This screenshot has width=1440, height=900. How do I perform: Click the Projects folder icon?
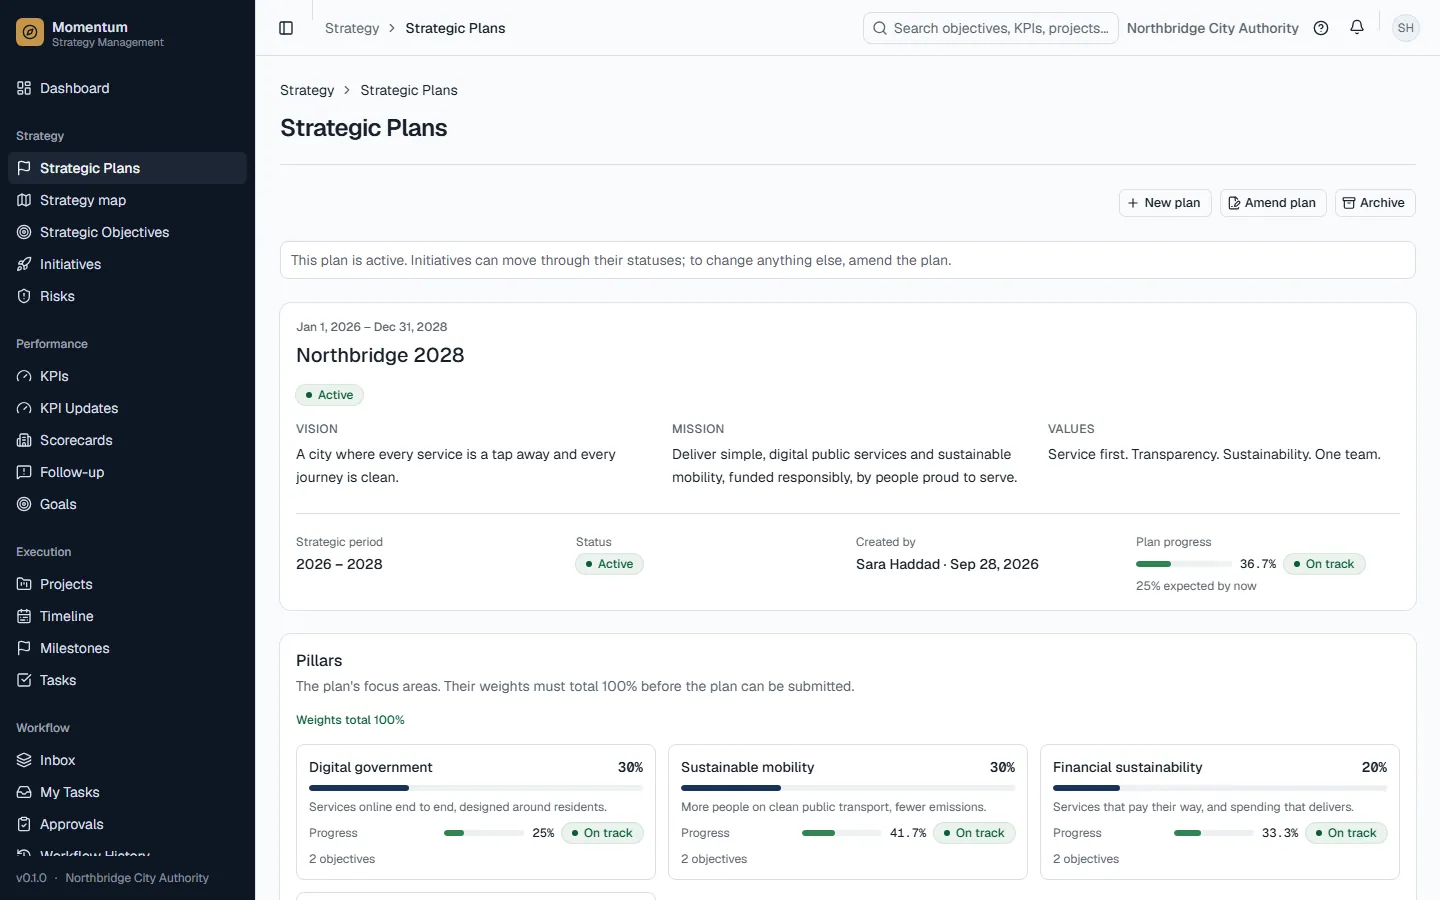24,584
